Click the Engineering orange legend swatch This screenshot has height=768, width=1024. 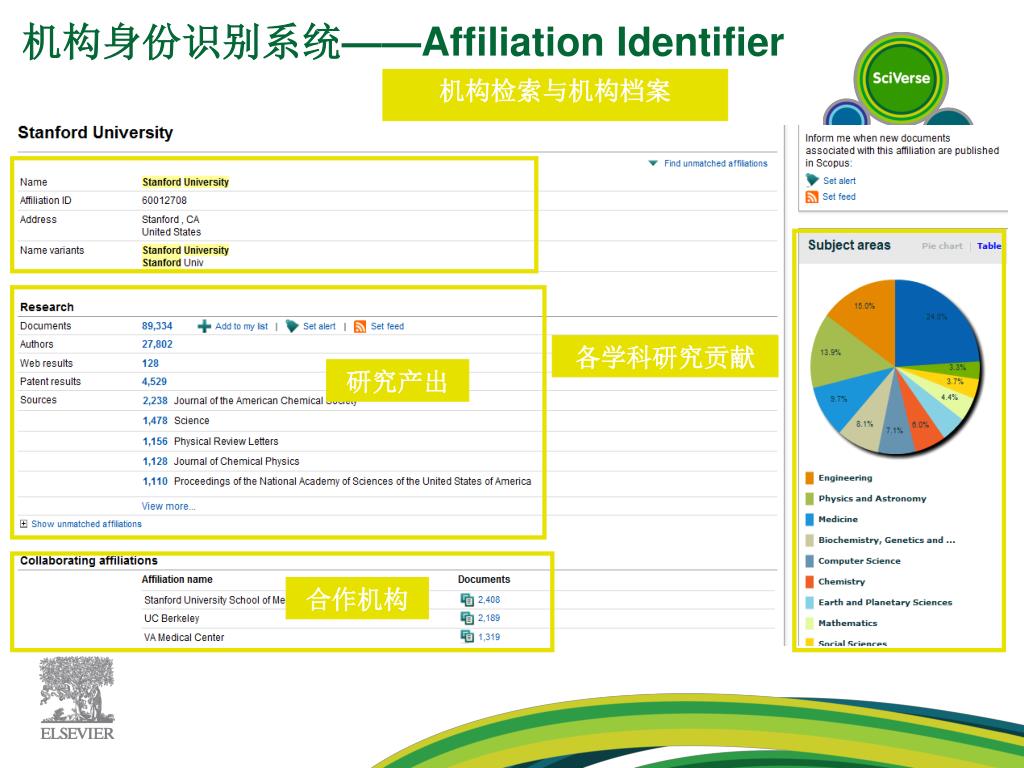pos(810,478)
